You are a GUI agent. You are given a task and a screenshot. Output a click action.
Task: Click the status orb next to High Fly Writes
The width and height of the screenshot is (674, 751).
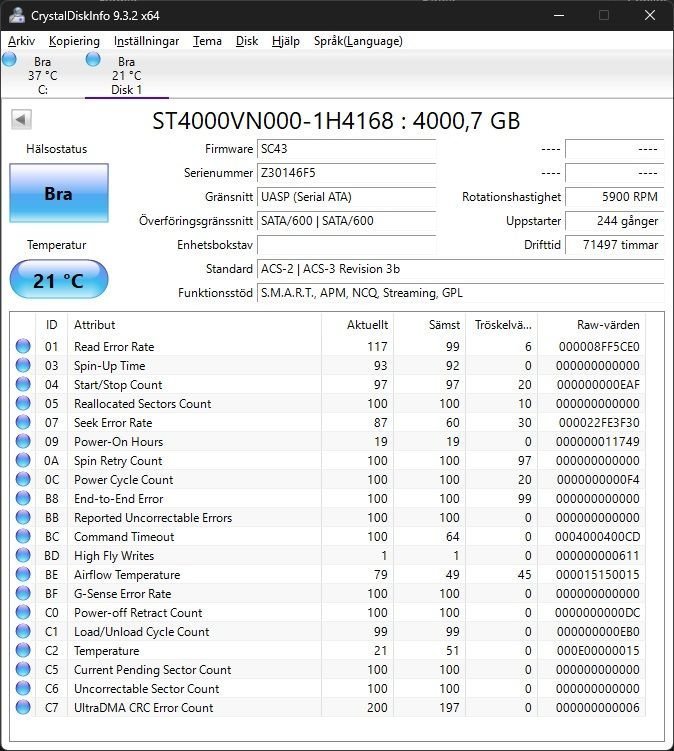click(x=23, y=556)
